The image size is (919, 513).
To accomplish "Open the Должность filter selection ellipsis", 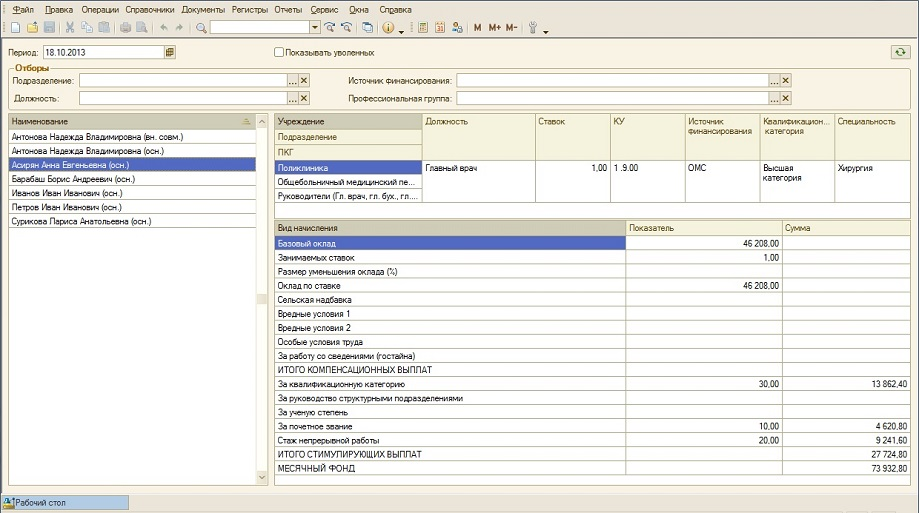I will [x=292, y=98].
